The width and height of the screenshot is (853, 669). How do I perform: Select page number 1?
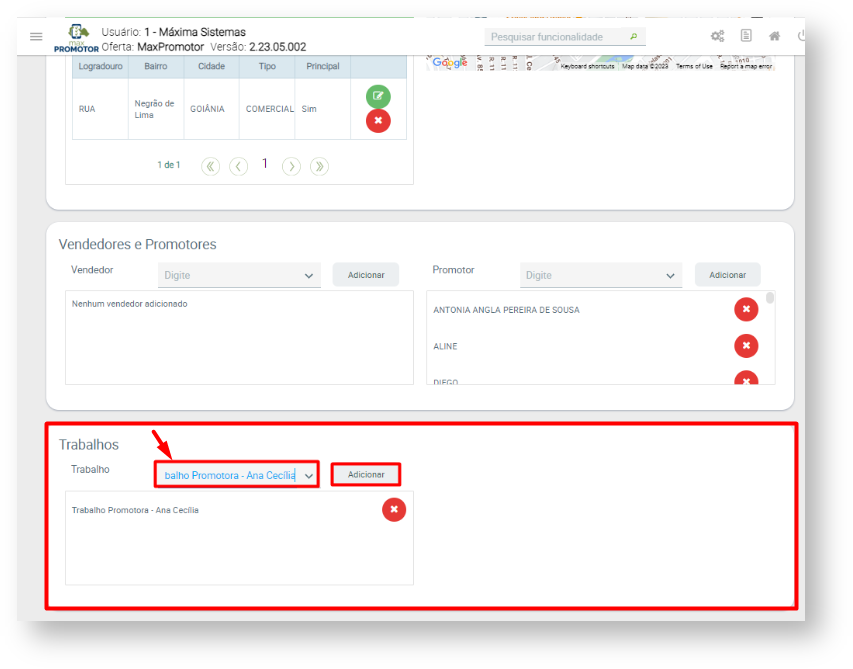[264, 164]
